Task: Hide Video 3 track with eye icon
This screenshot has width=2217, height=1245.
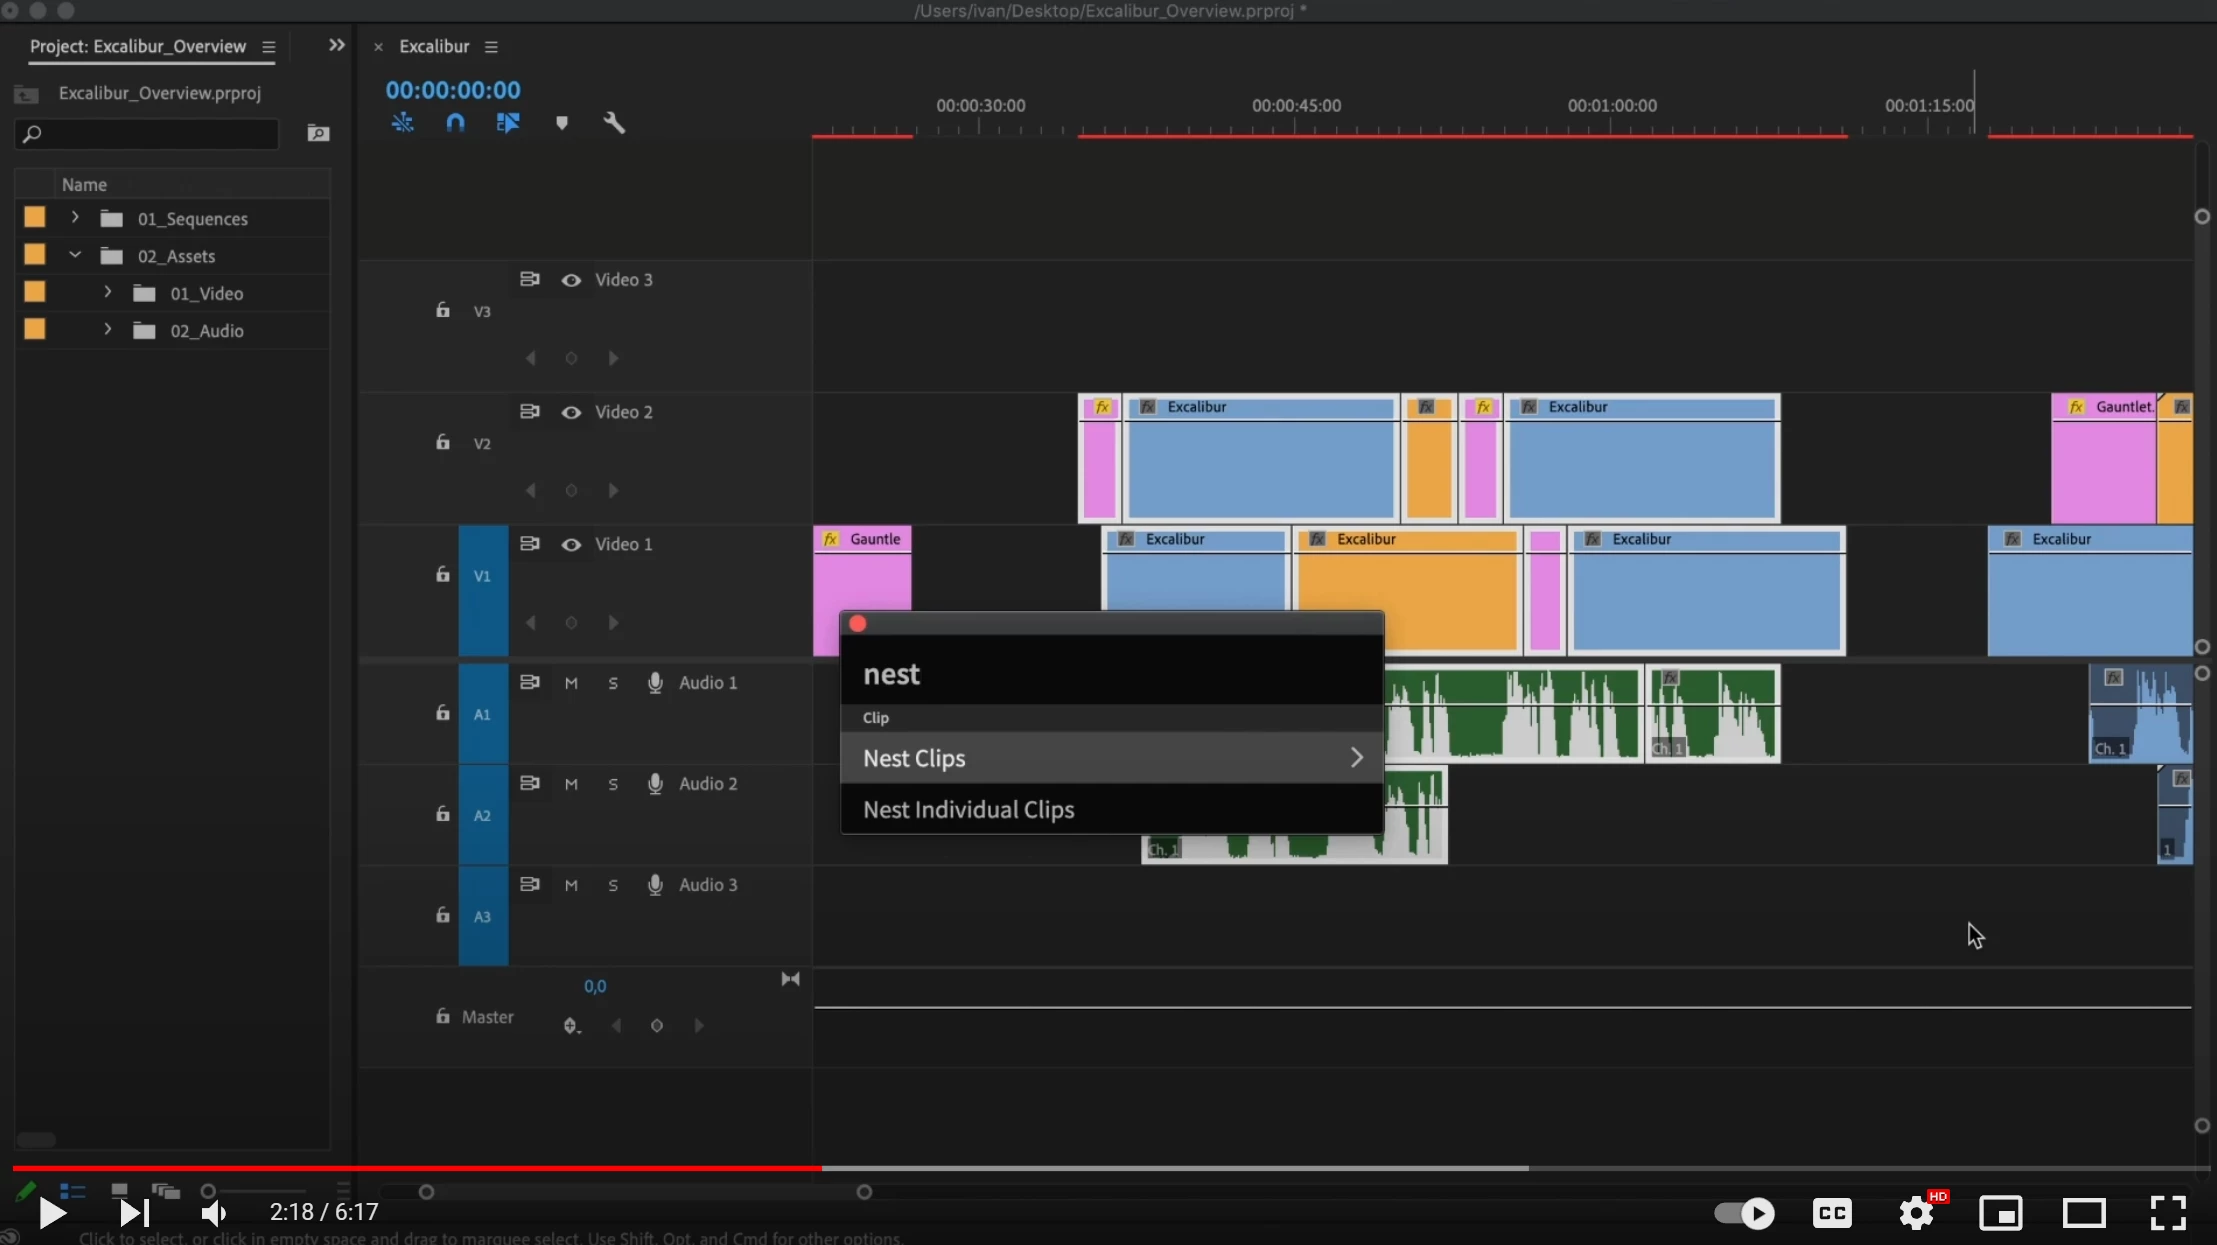Action: click(571, 280)
